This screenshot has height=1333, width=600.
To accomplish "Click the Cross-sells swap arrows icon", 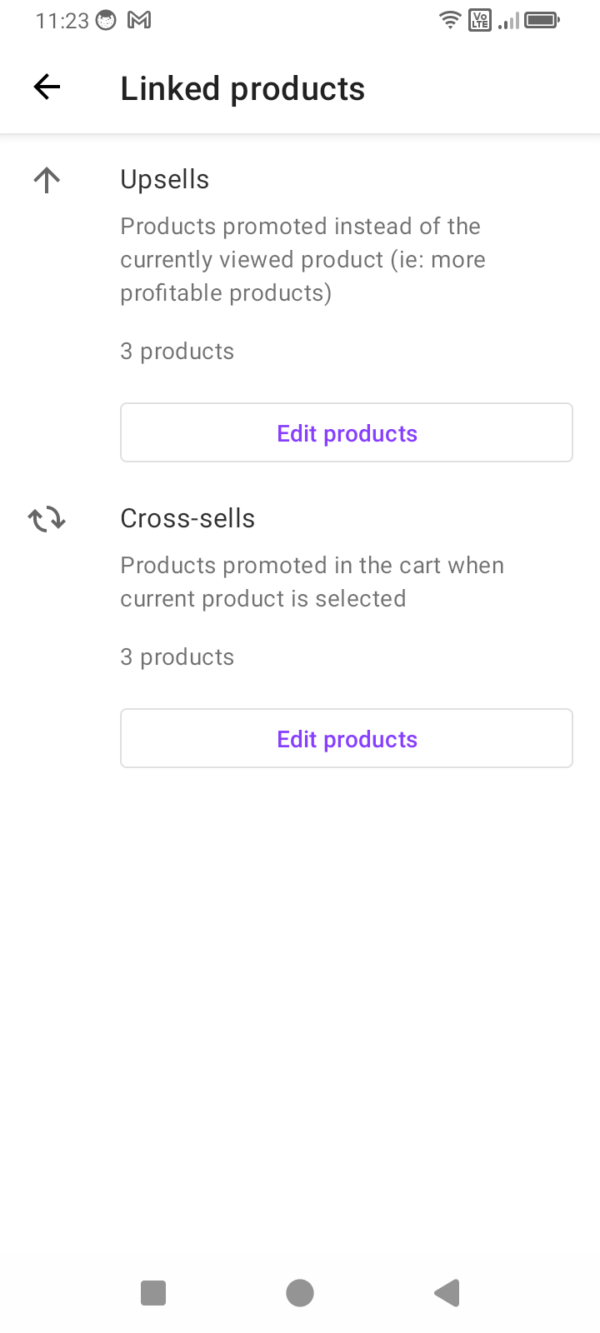I will point(47,519).
